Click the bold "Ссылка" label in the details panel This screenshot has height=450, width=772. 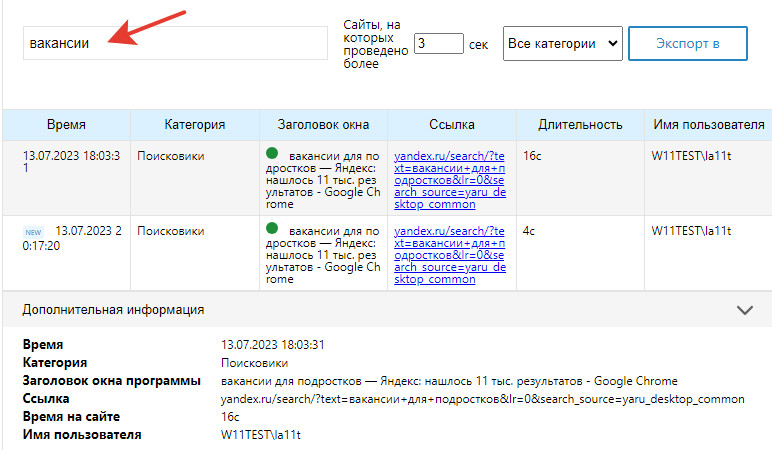(46, 399)
